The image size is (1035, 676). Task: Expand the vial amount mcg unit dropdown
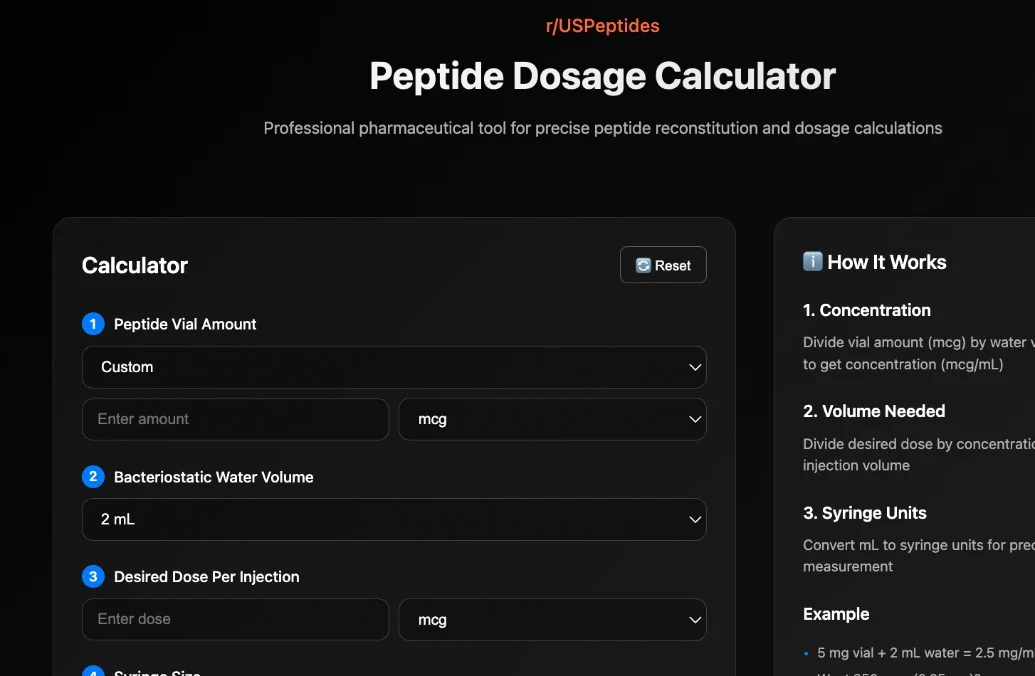point(552,420)
